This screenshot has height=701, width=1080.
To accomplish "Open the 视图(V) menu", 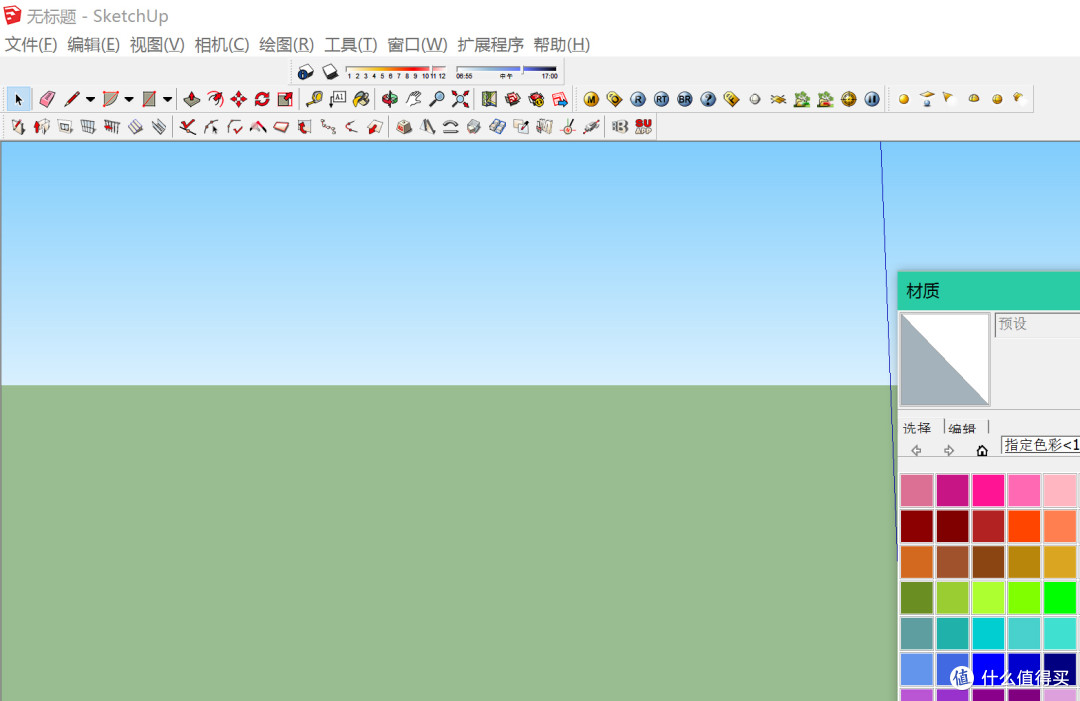I will coord(157,45).
